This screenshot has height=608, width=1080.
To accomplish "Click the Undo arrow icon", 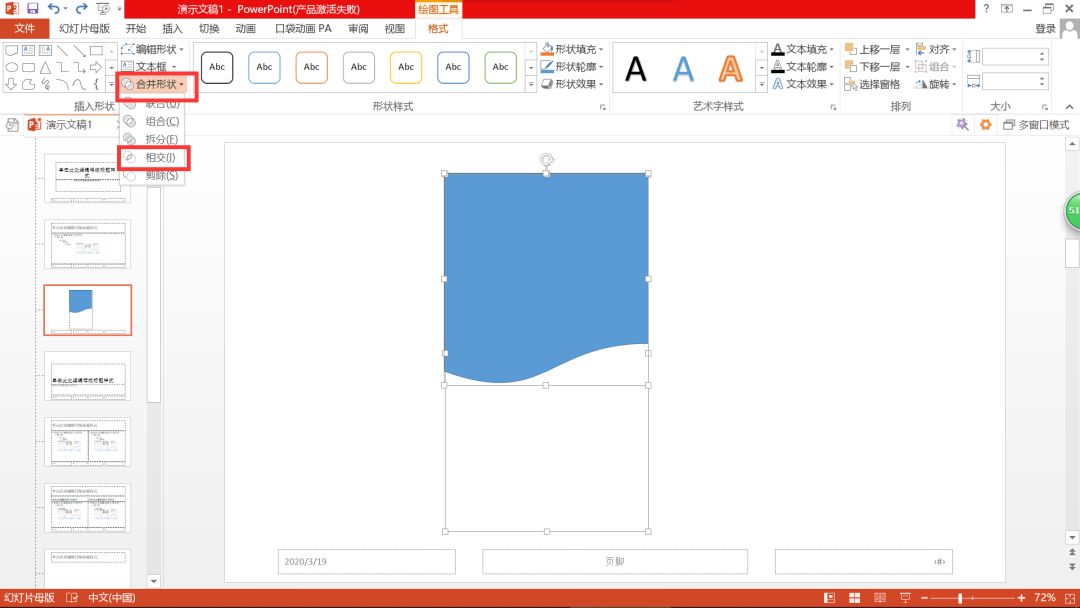I will [x=55, y=9].
